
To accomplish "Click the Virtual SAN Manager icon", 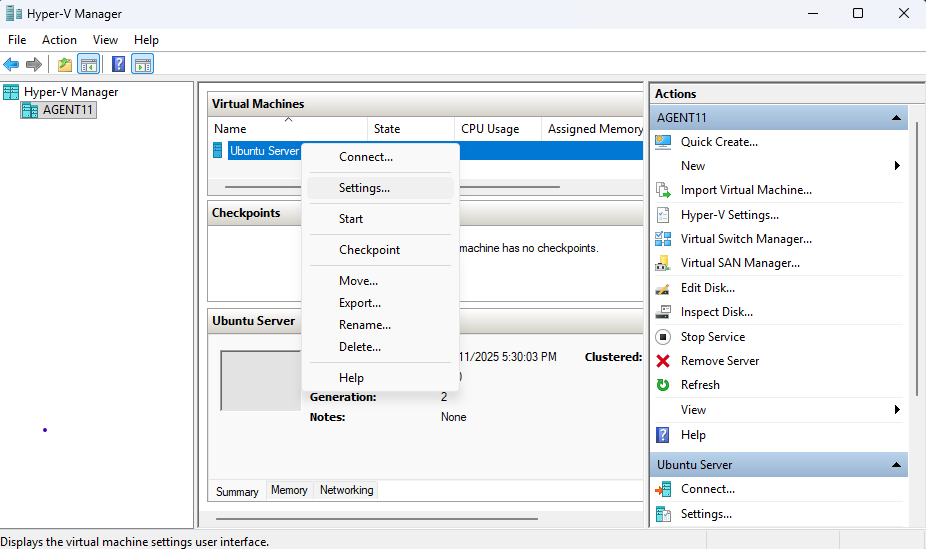I will coord(663,263).
